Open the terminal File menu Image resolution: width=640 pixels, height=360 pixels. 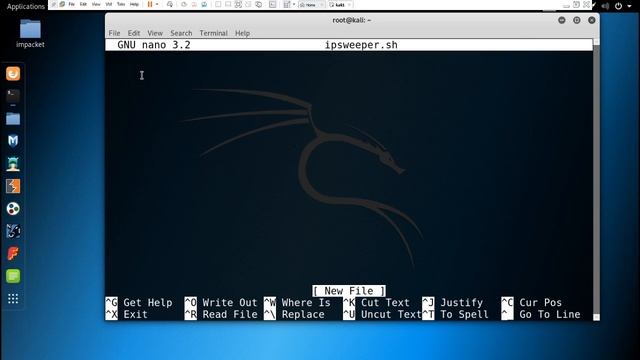click(x=114, y=33)
